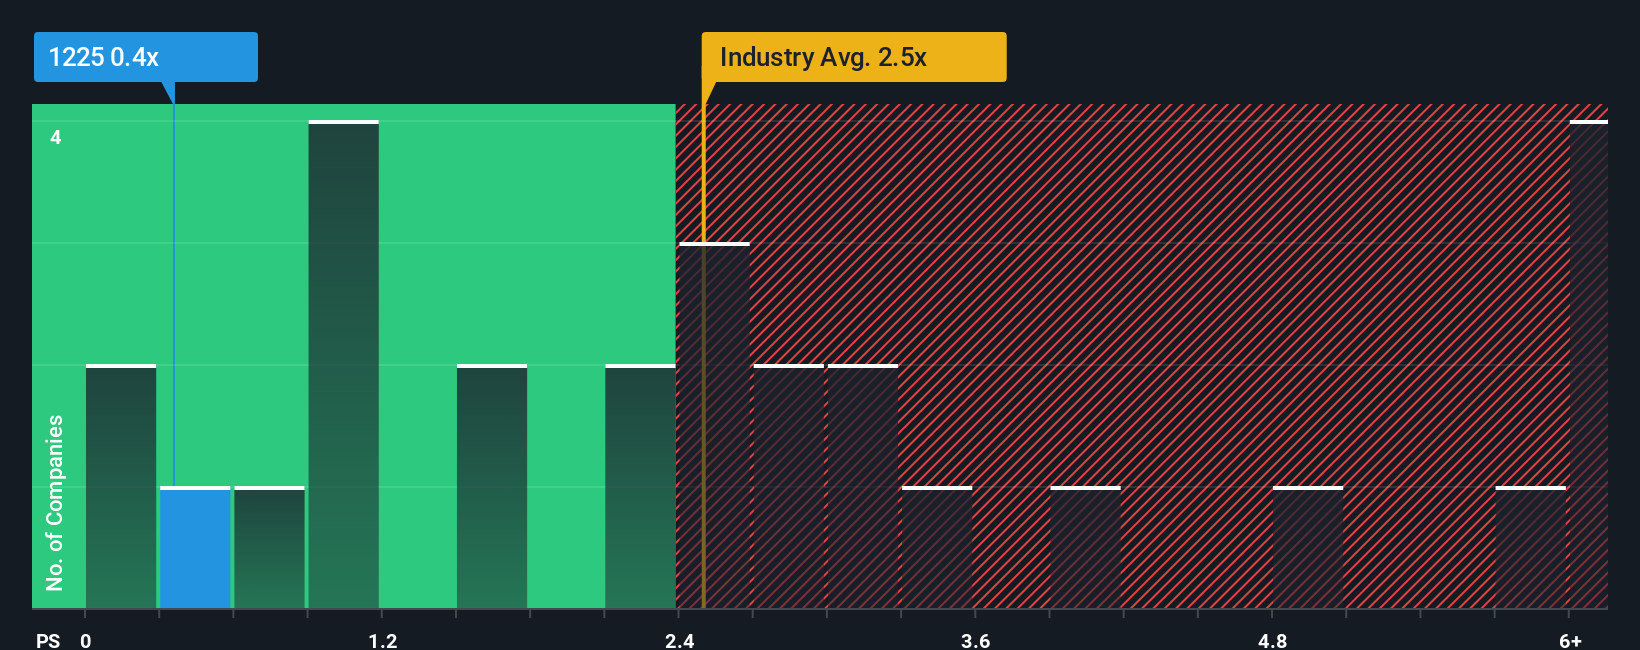Click the bar ending just before 2.4 PS
Viewport: 1640px width, 650px height.
point(641,487)
